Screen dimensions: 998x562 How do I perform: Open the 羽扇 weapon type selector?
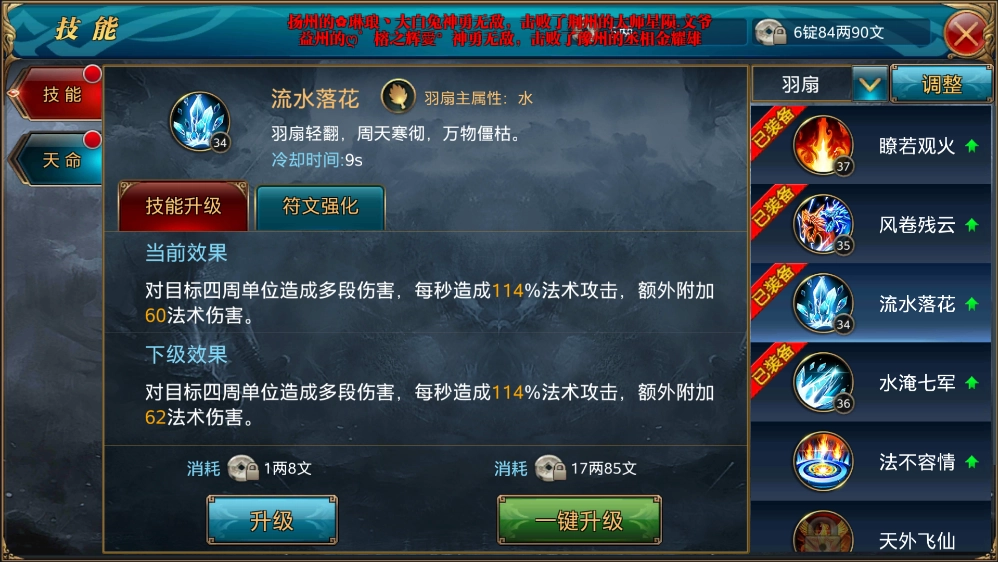coord(801,84)
